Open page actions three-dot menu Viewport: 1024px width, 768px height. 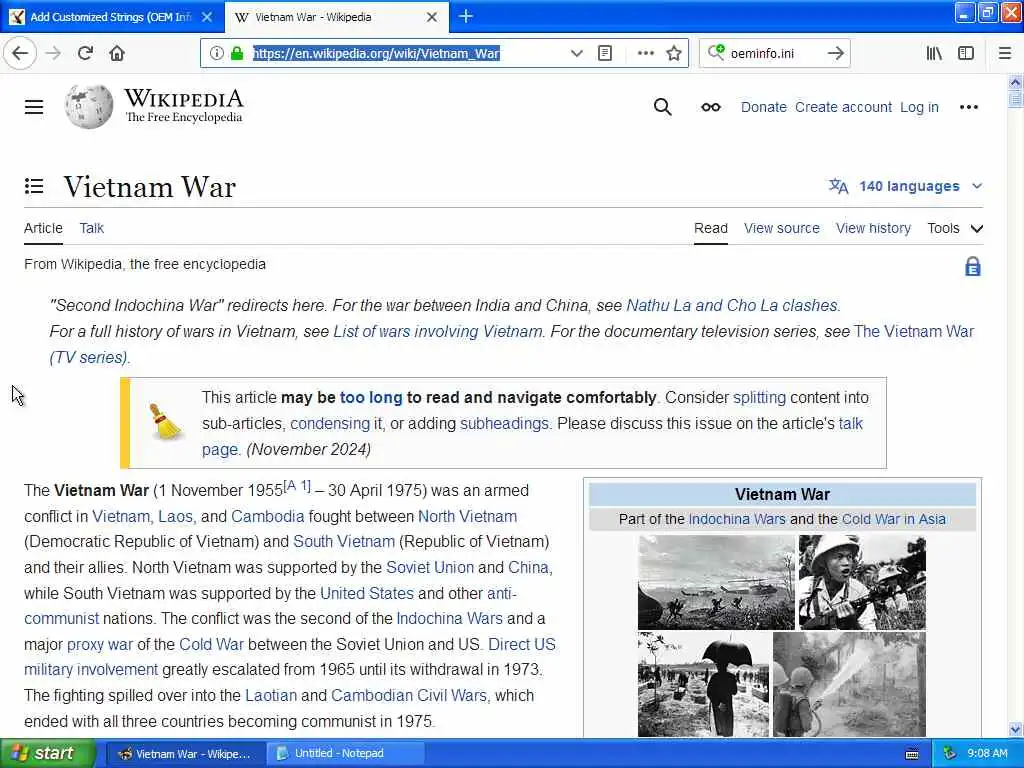[x=645, y=53]
